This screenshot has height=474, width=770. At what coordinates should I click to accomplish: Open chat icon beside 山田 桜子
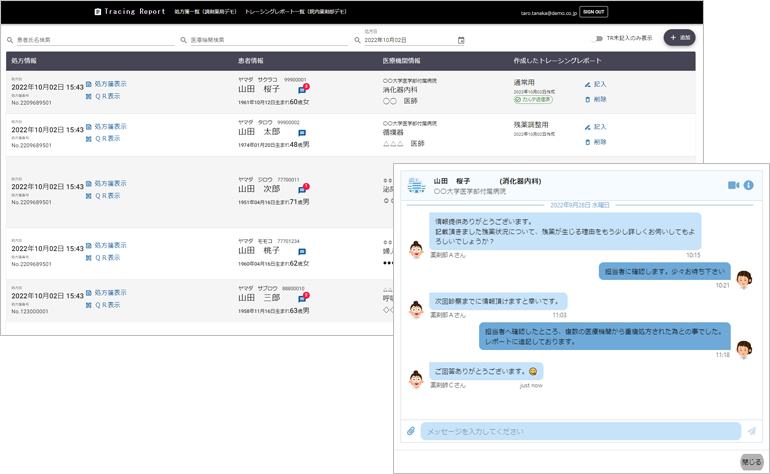(x=302, y=90)
